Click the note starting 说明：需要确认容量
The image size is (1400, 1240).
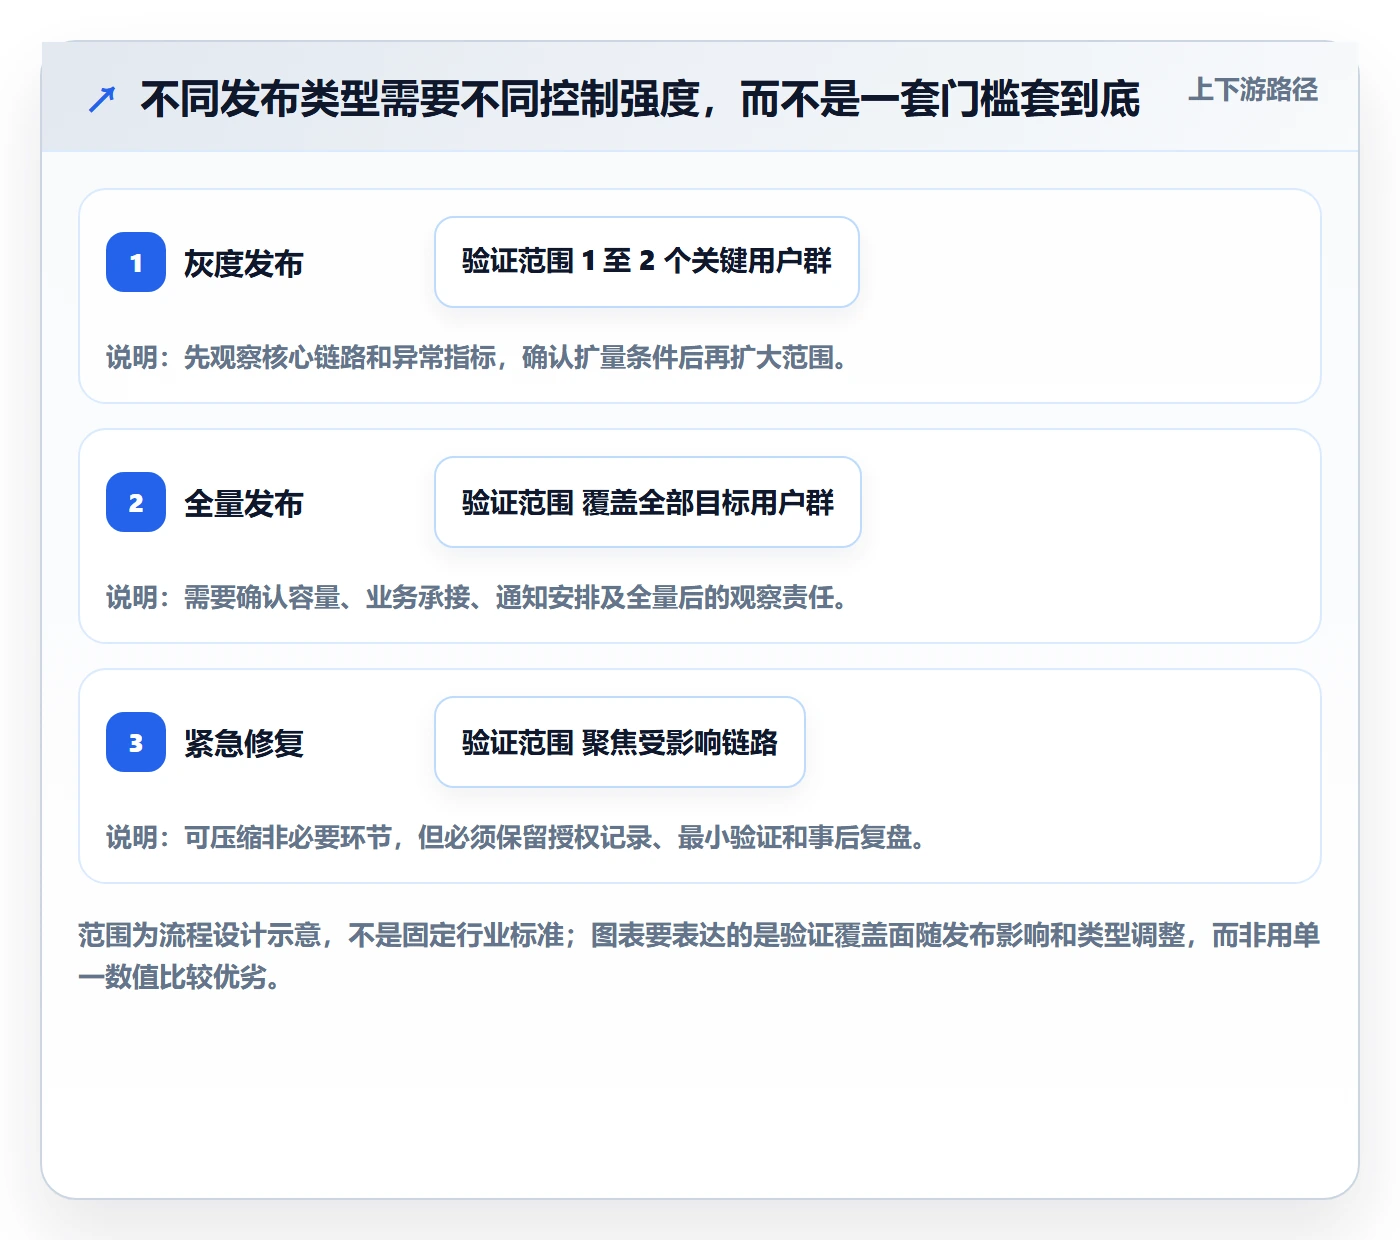[x=477, y=597]
